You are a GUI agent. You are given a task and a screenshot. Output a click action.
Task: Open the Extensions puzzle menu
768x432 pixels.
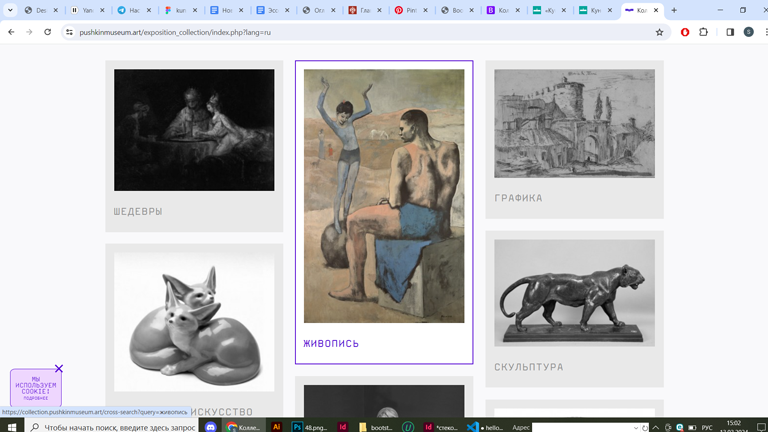coord(703,32)
